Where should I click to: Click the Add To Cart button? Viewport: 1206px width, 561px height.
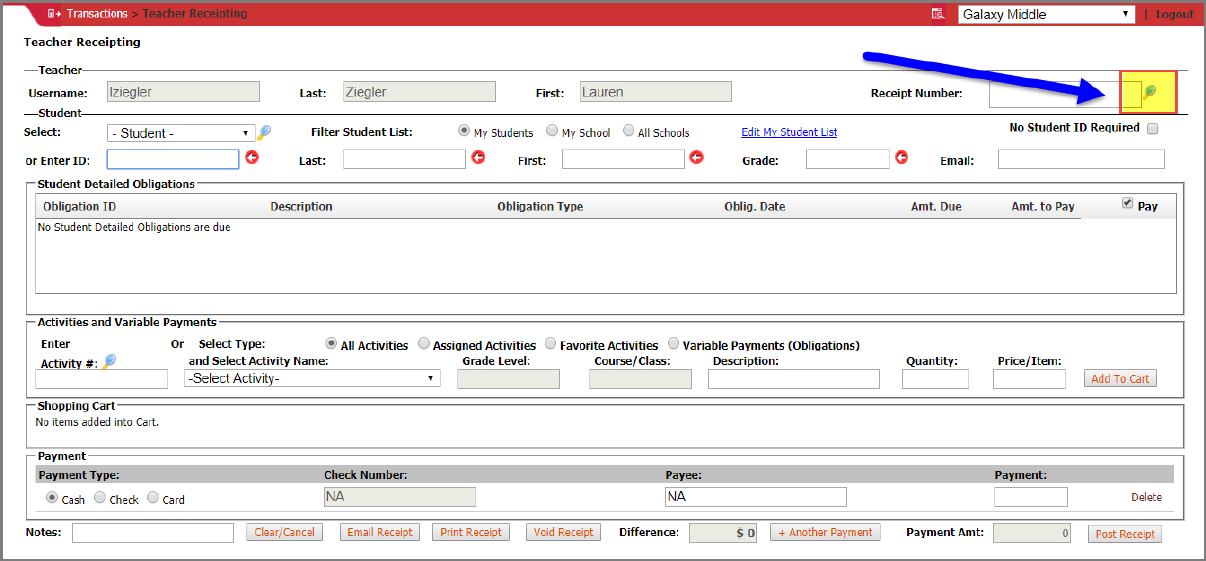pyautogui.click(x=1120, y=379)
